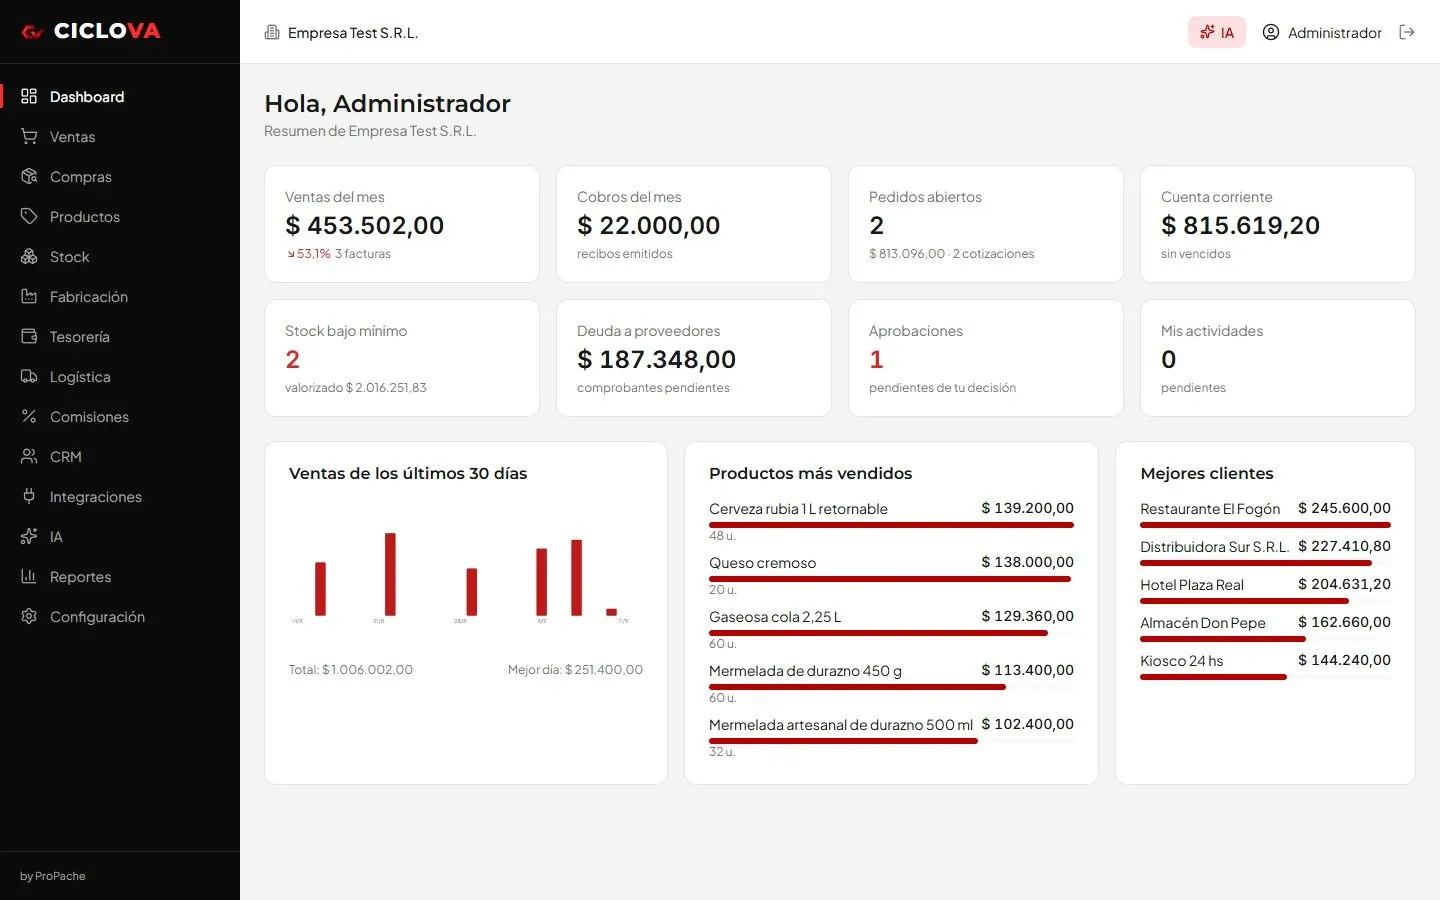
Task: Click the Stock boxes icon
Action: pyautogui.click(x=29, y=256)
